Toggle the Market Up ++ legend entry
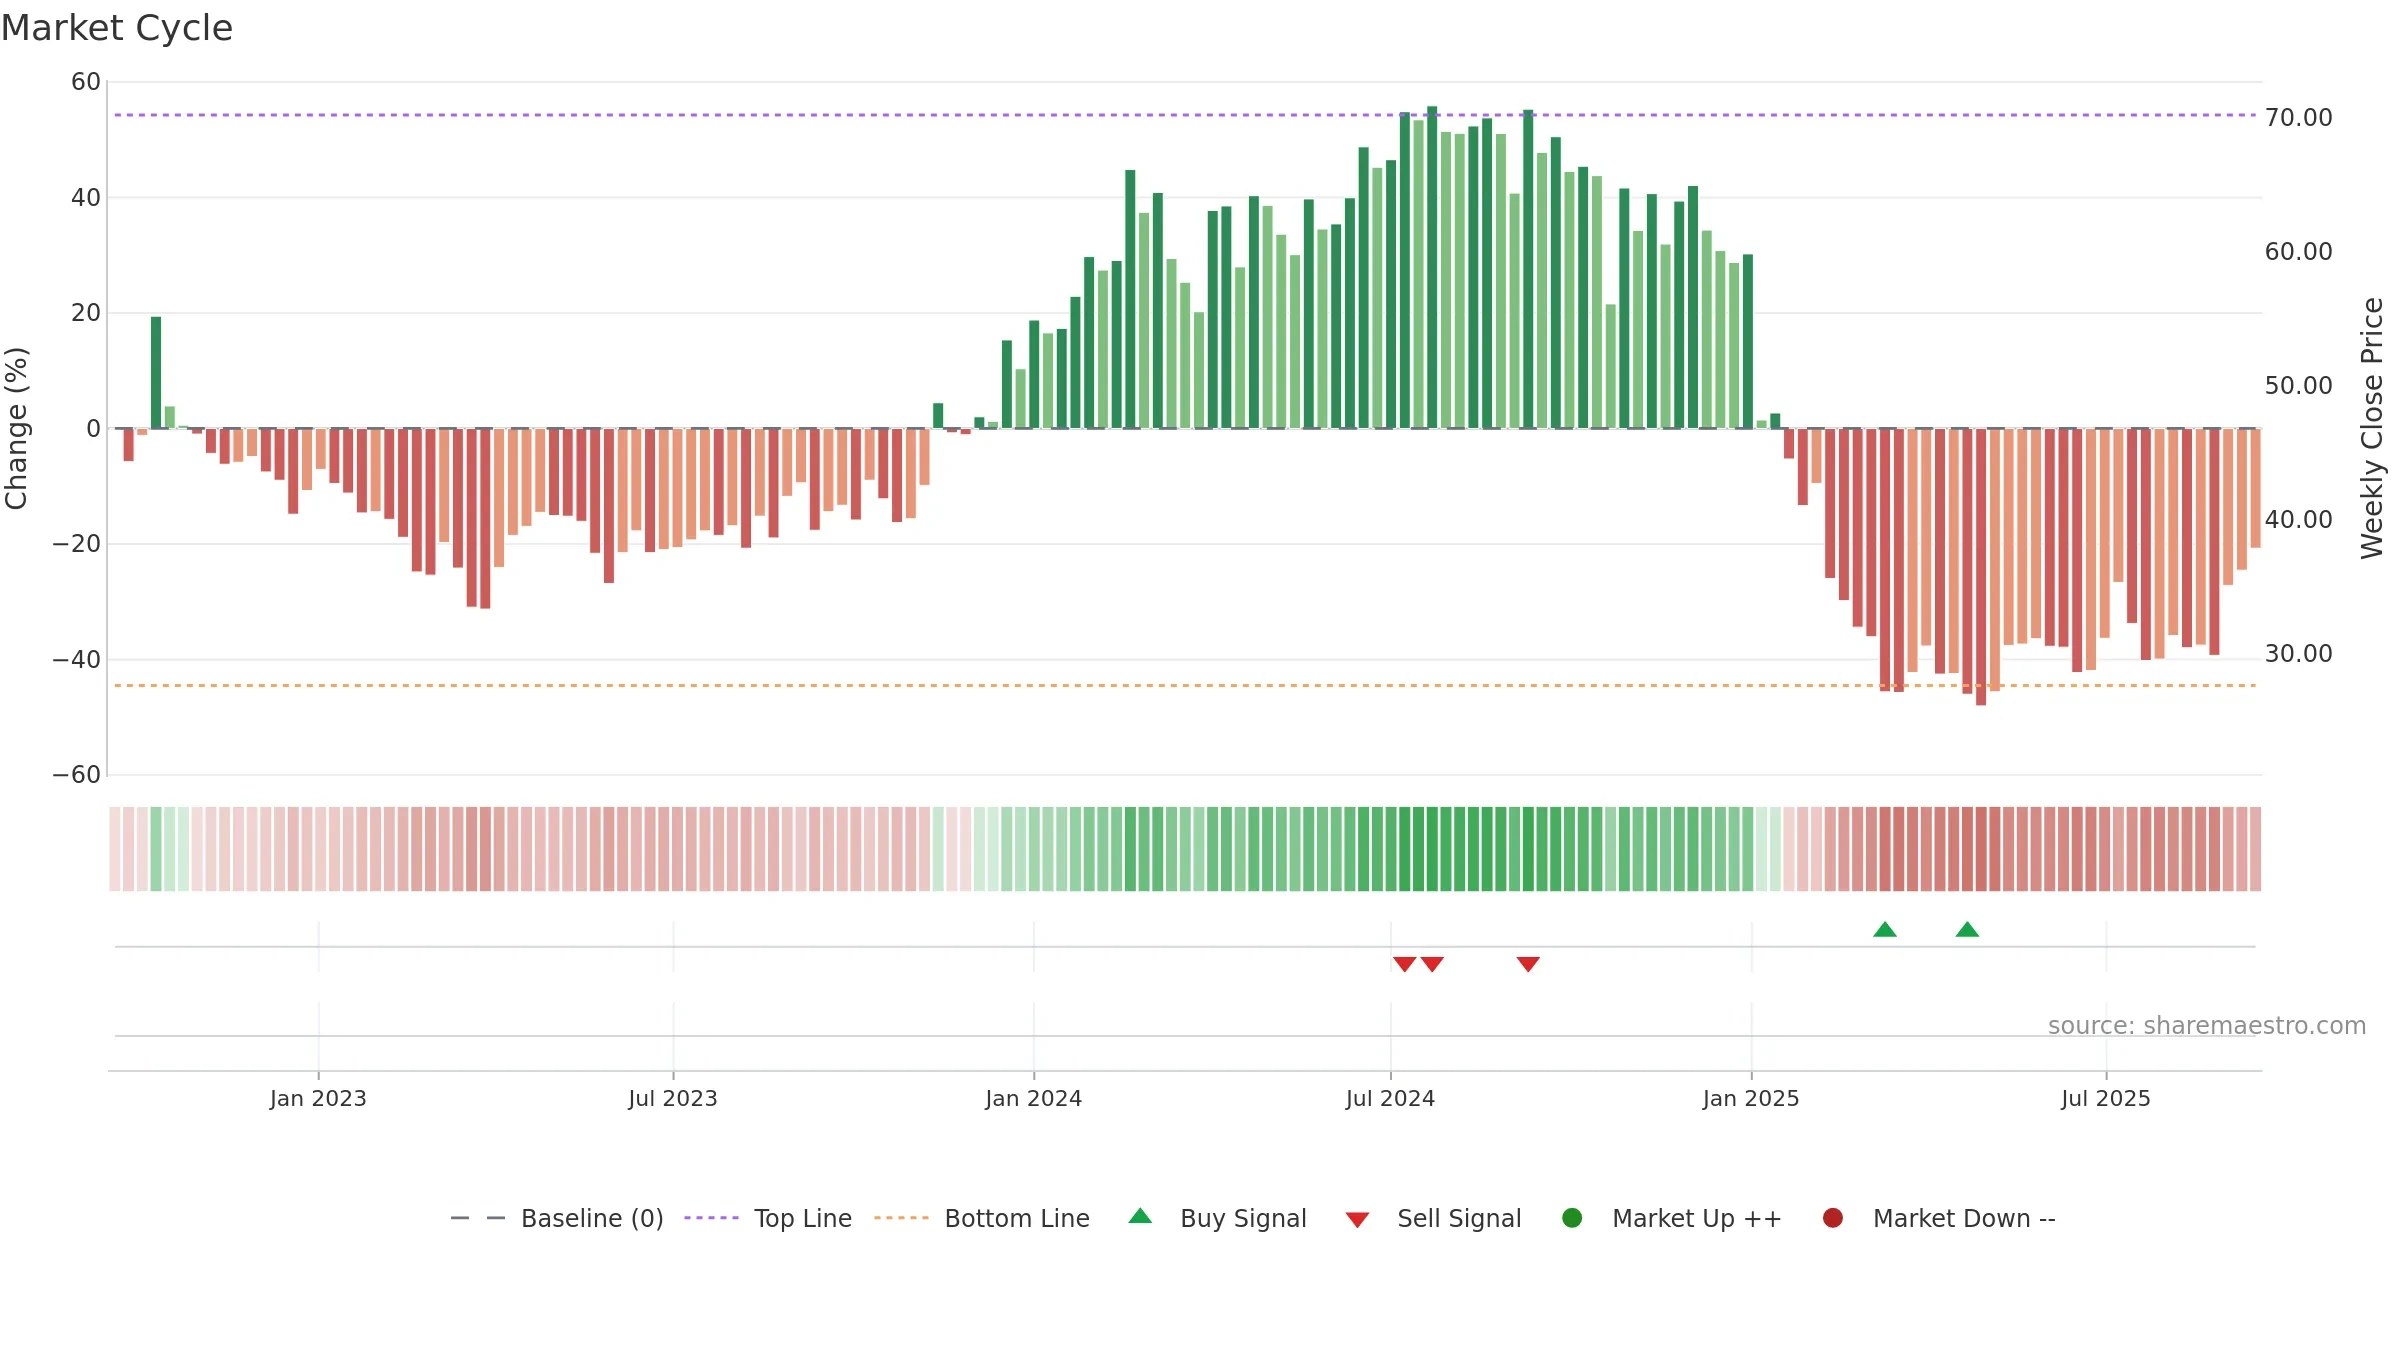The image size is (2400, 1350). (1672, 1218)
